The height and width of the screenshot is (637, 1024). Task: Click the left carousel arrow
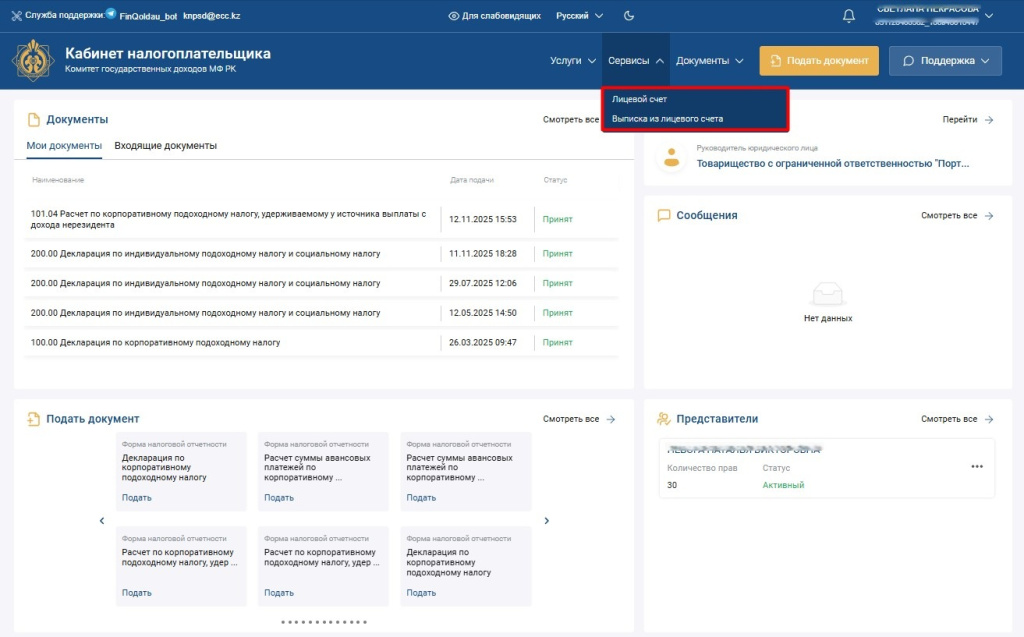tap(102, 520)
